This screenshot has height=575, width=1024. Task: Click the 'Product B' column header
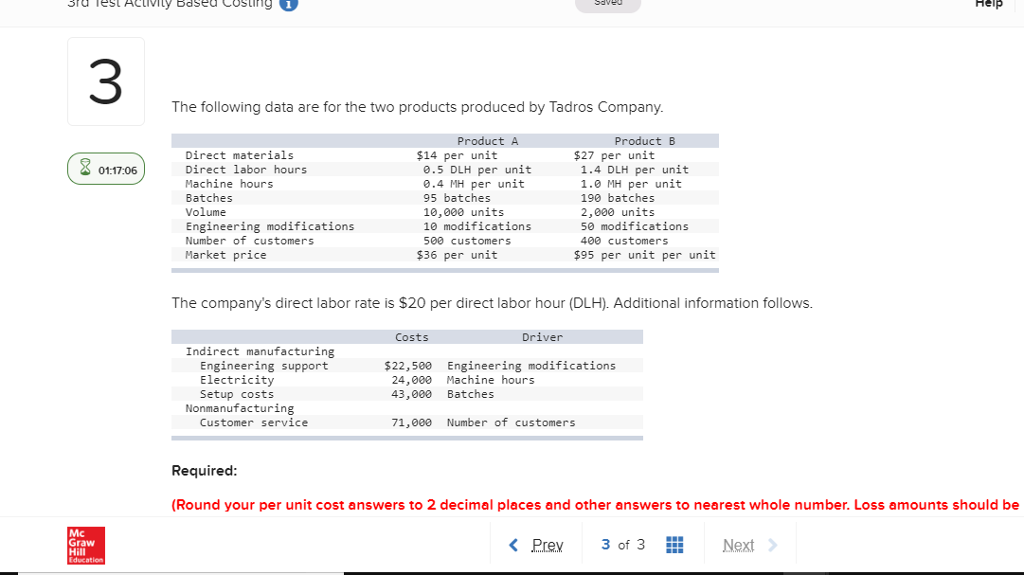tap(645, 141)
